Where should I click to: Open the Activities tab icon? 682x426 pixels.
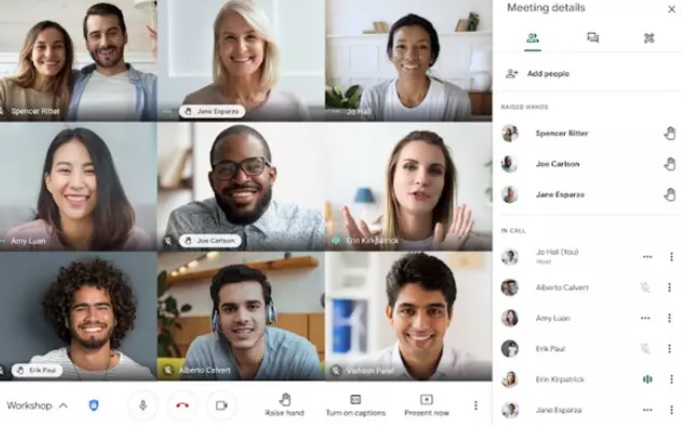tap(649, 38)
